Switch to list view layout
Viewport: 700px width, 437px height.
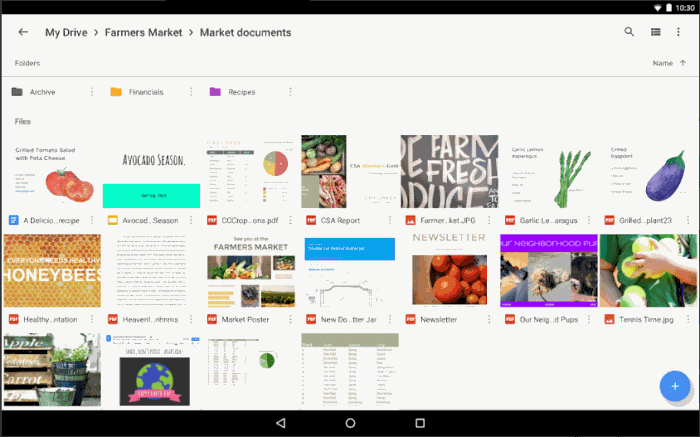655,32
